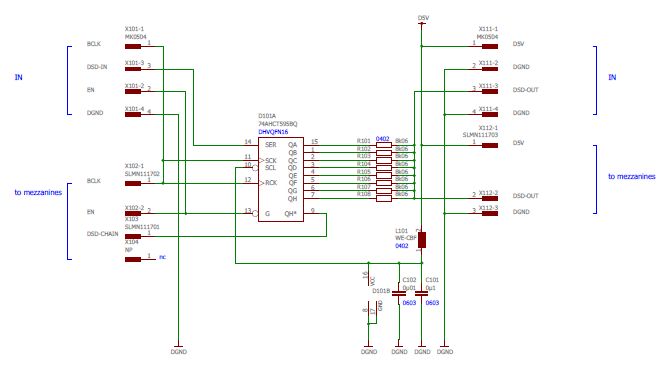Click the 'G' enable pin label

(x=268, y=213)
